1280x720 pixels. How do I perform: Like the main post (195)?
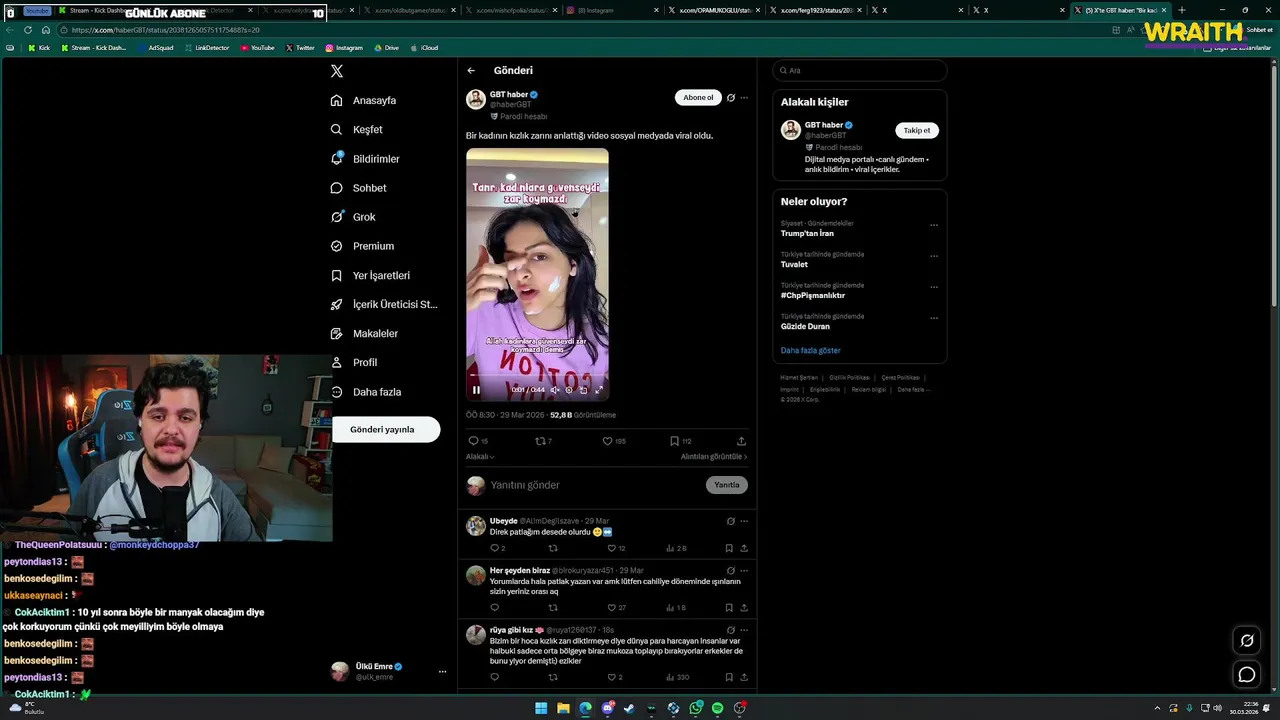614,441
